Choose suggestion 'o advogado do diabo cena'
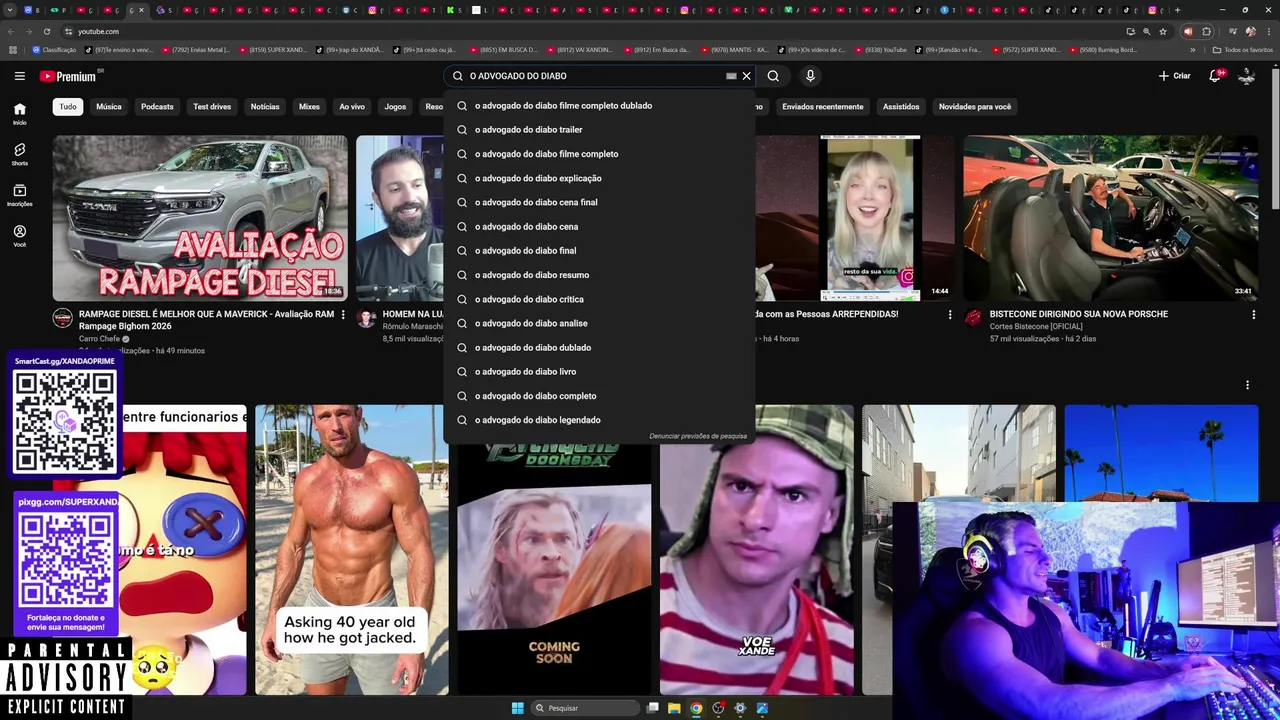The image size is (1280, 720). click(600, 227)
